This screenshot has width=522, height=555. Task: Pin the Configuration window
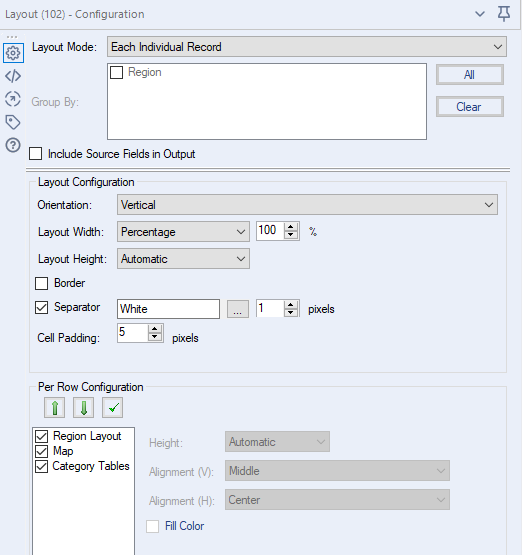[504, 14]
